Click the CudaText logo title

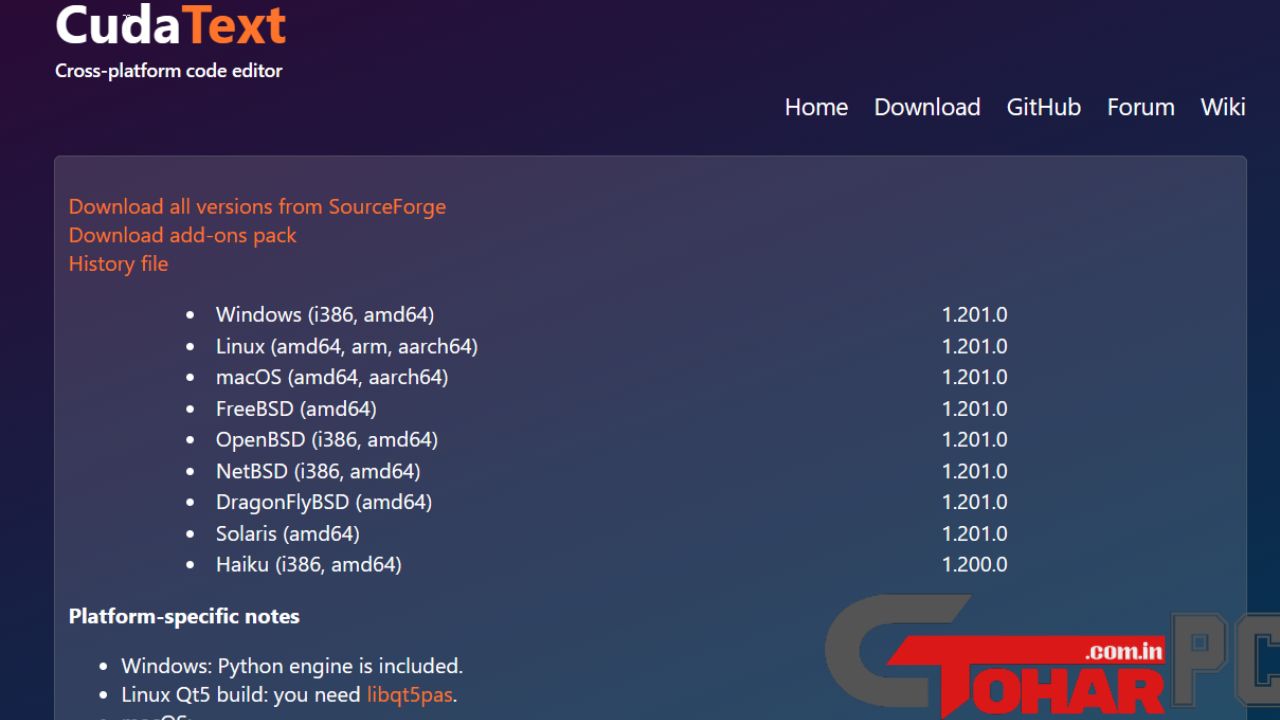coord(171,24)
